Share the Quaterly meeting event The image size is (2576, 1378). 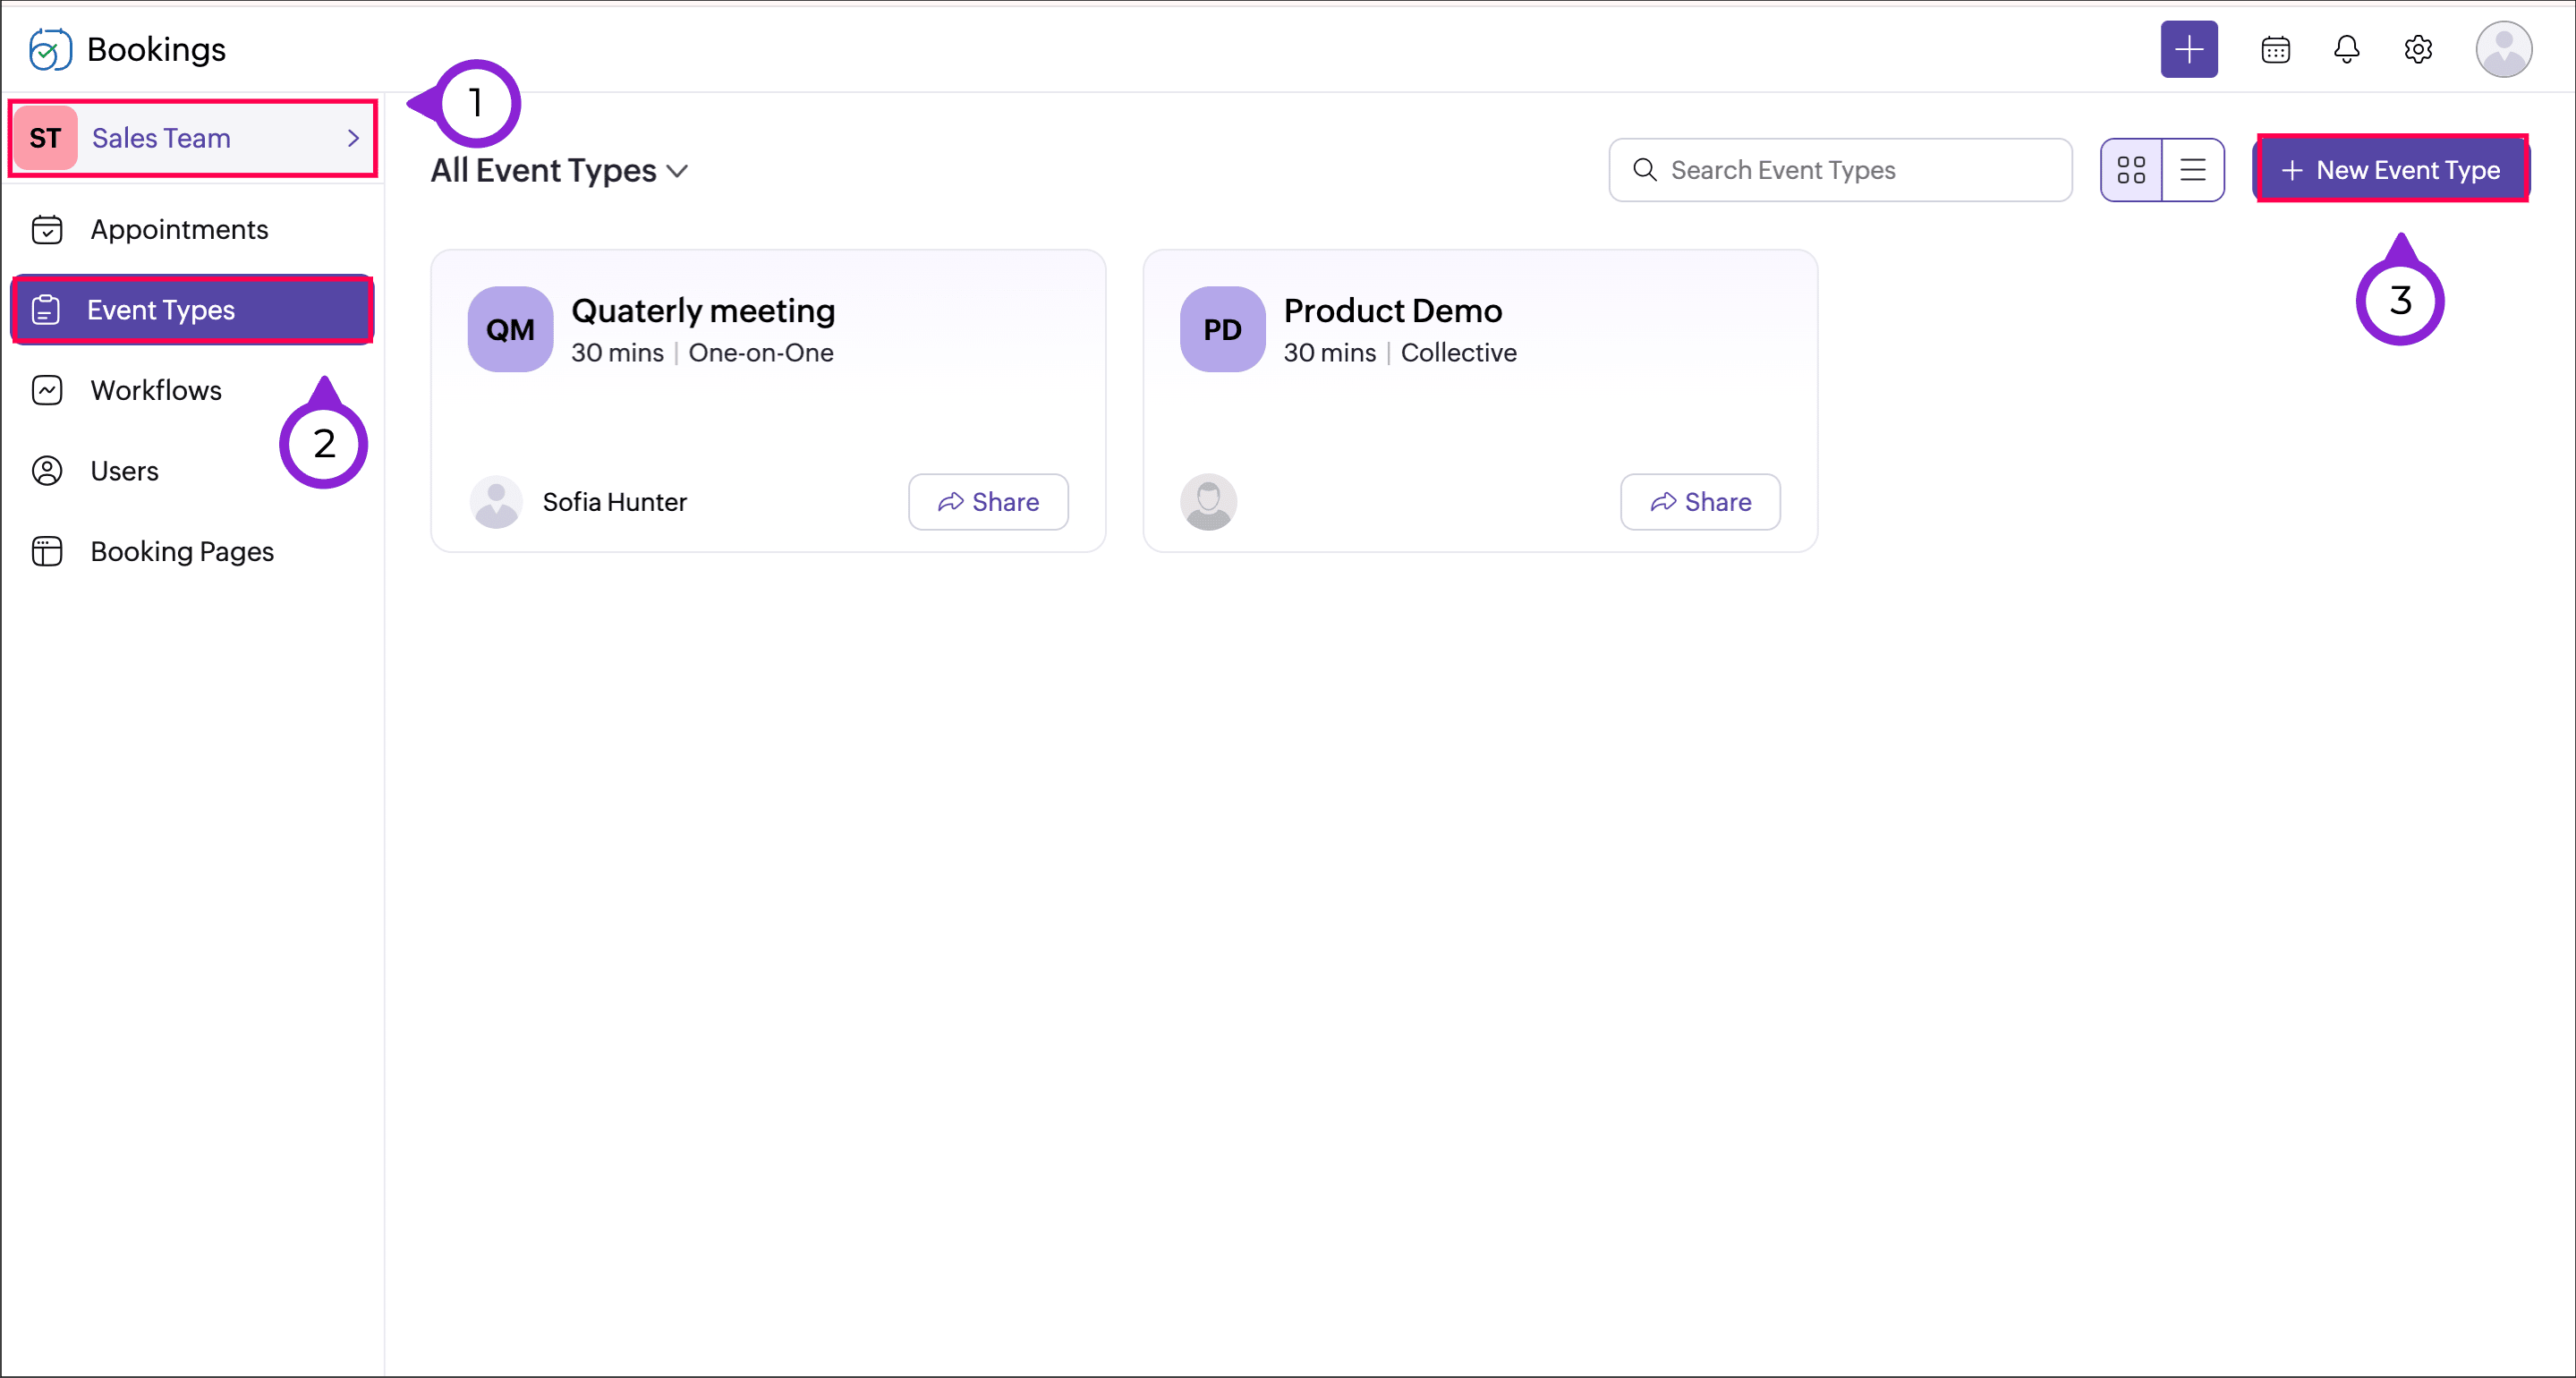(987, 501)
